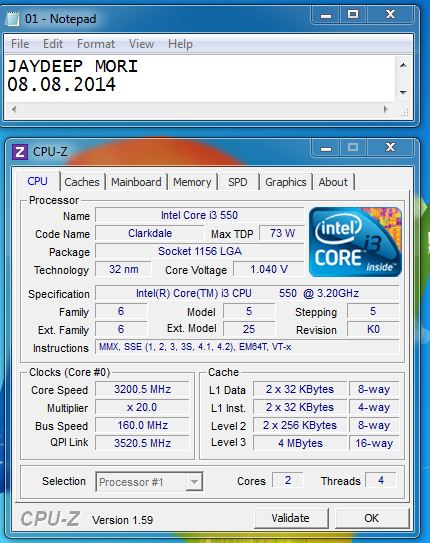Close the Notepad window
The width and height of the screenshot is (430, 543).
(x=390, y=15)
